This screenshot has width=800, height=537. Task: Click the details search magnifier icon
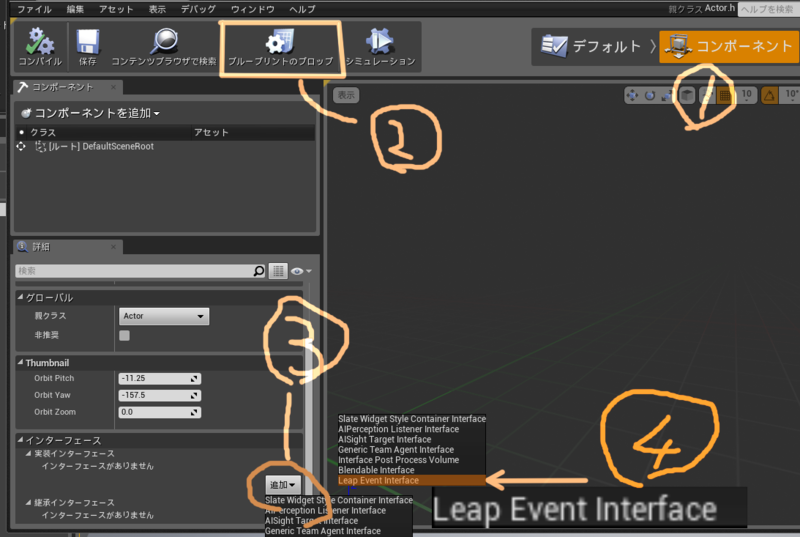[259, 271]
